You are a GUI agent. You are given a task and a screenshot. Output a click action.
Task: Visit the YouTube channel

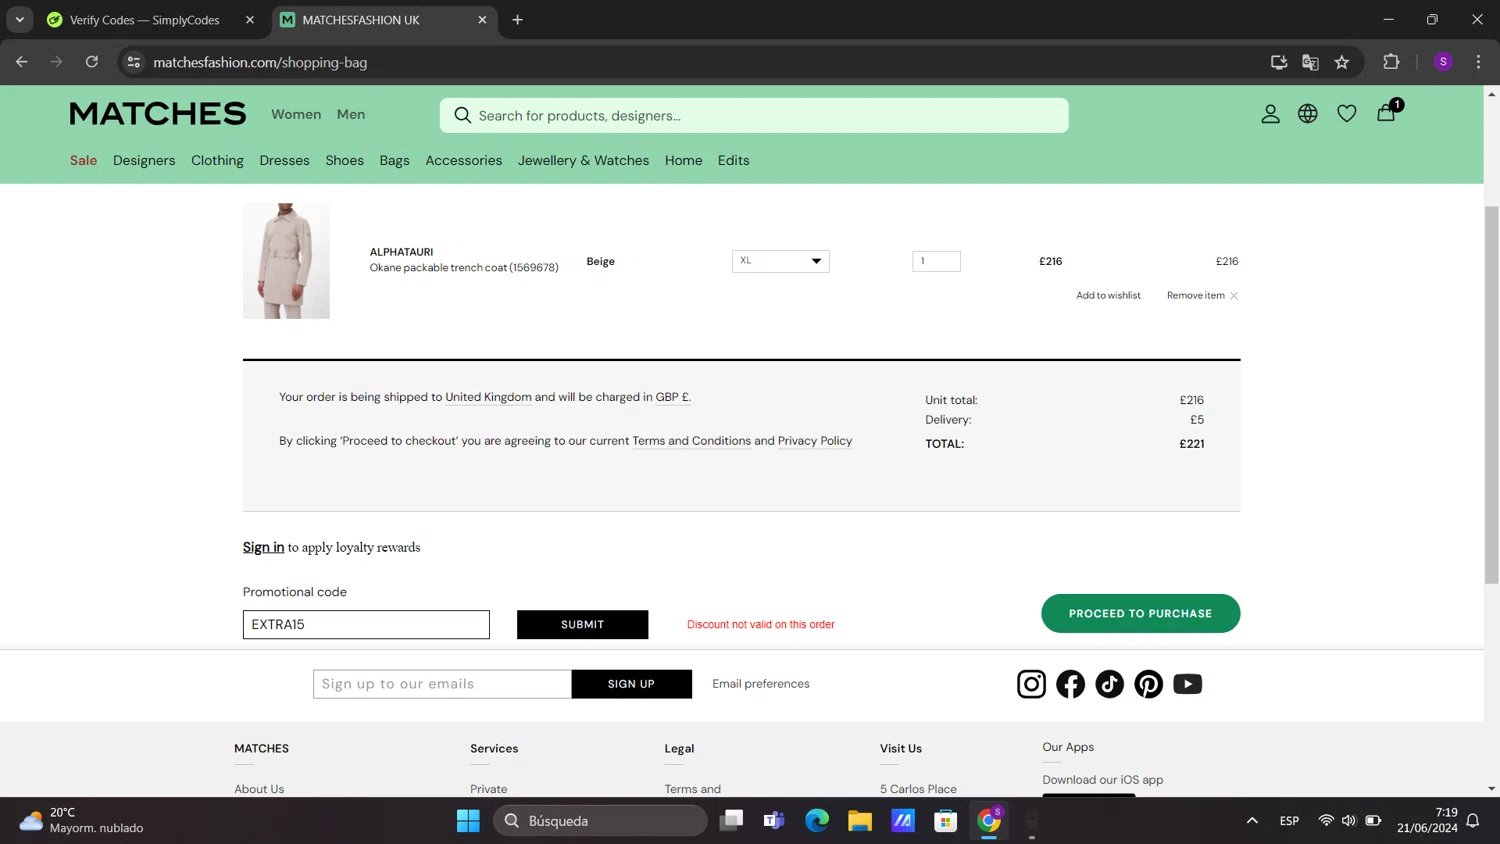[x=1187, y=684]
